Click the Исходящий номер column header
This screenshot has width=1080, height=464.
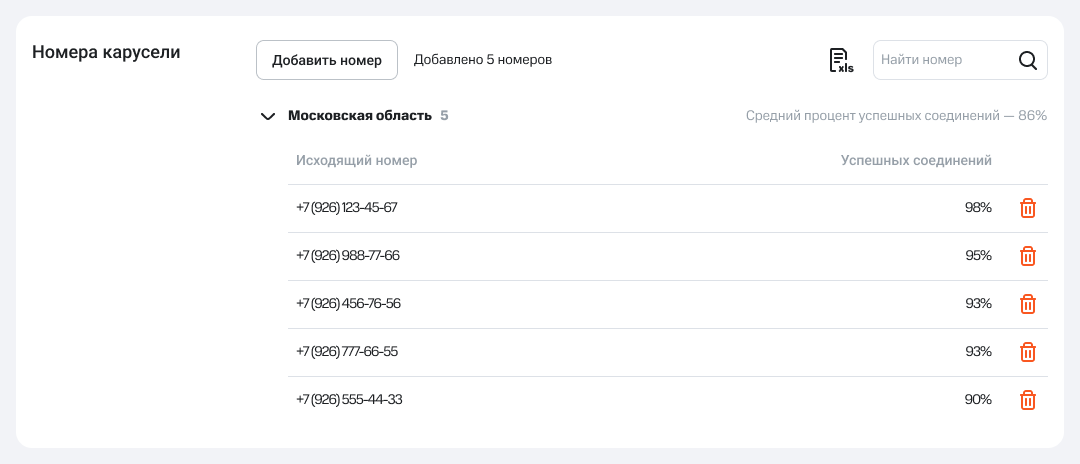[356, 160]
